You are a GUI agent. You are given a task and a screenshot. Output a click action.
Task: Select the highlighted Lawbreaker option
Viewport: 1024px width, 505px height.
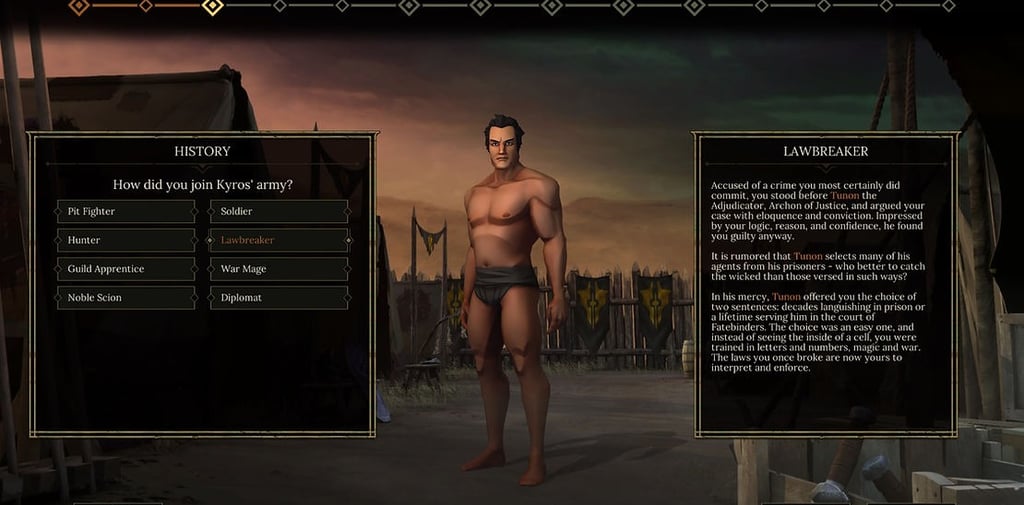click(x=279, y=240)
